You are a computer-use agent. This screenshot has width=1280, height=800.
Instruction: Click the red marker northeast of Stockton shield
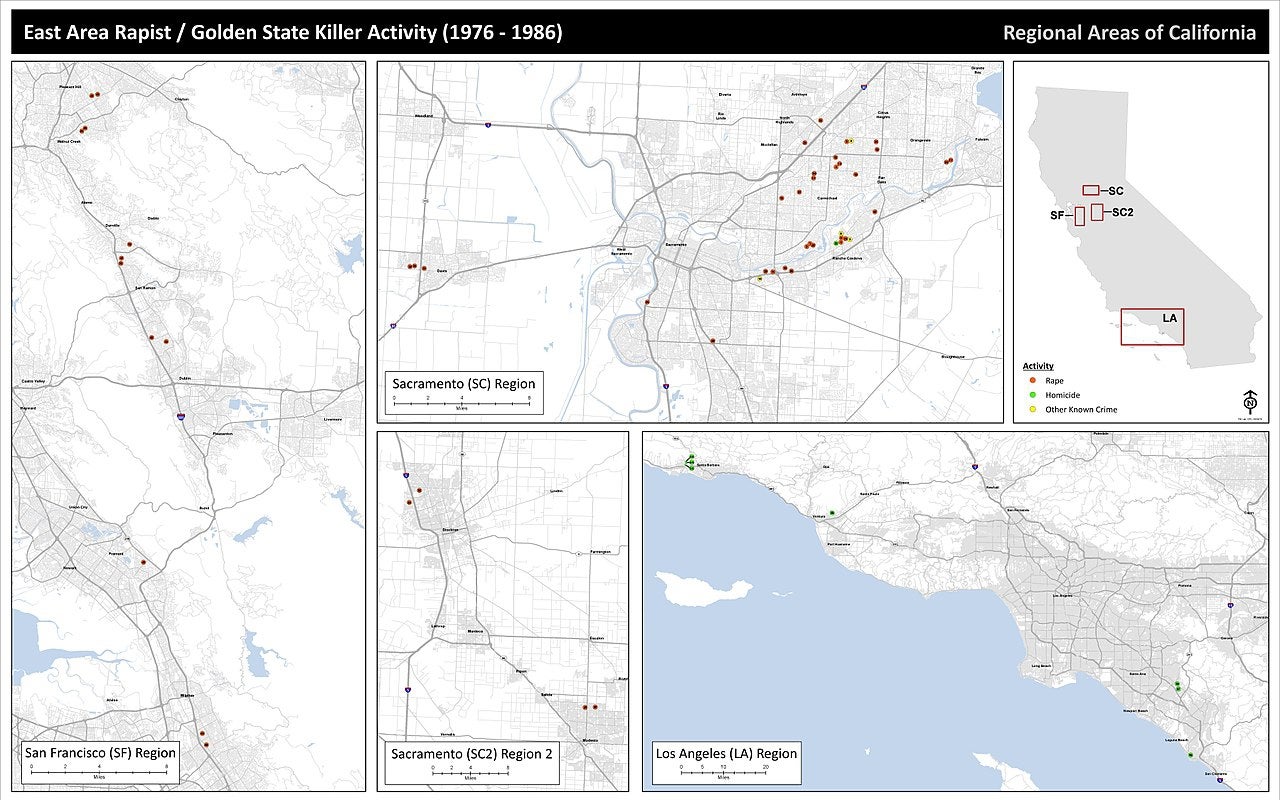(x=419, y=491)
